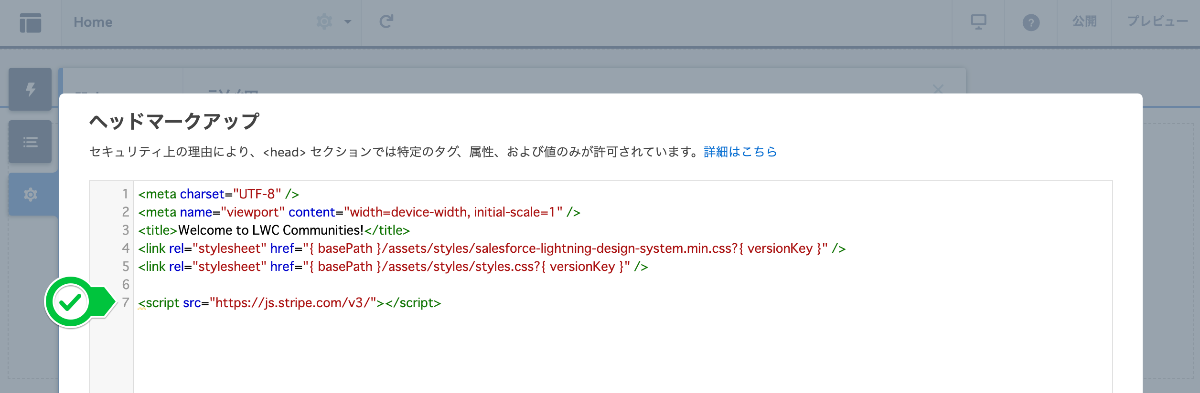Click the meta charset line in editor

[x=219, y=194]
